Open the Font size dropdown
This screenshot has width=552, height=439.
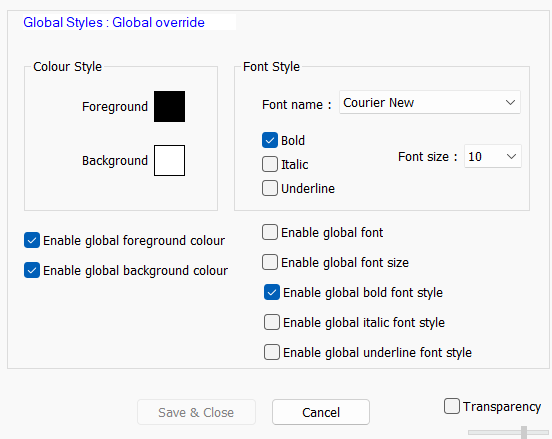pos(493,156)
